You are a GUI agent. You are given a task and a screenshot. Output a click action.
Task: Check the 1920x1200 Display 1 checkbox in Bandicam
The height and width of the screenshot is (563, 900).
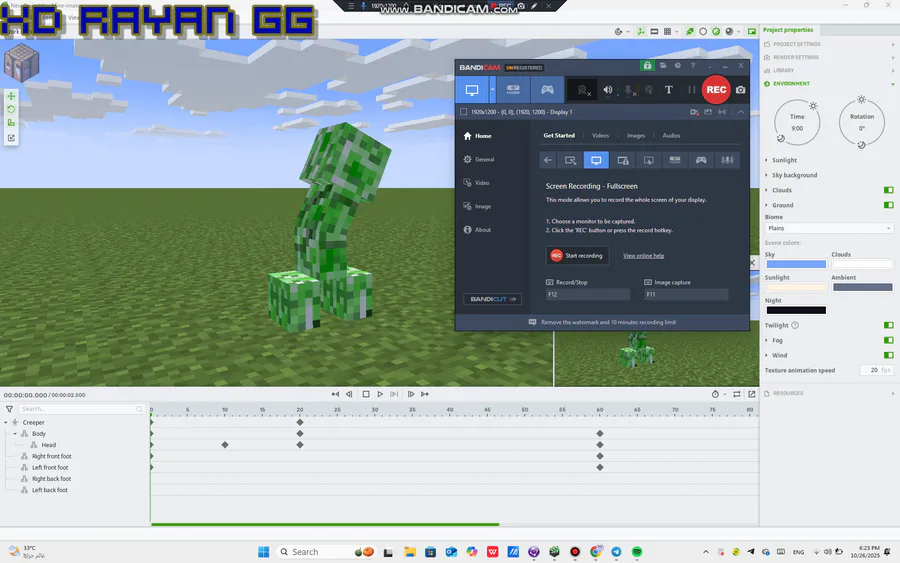click(464, 112)
